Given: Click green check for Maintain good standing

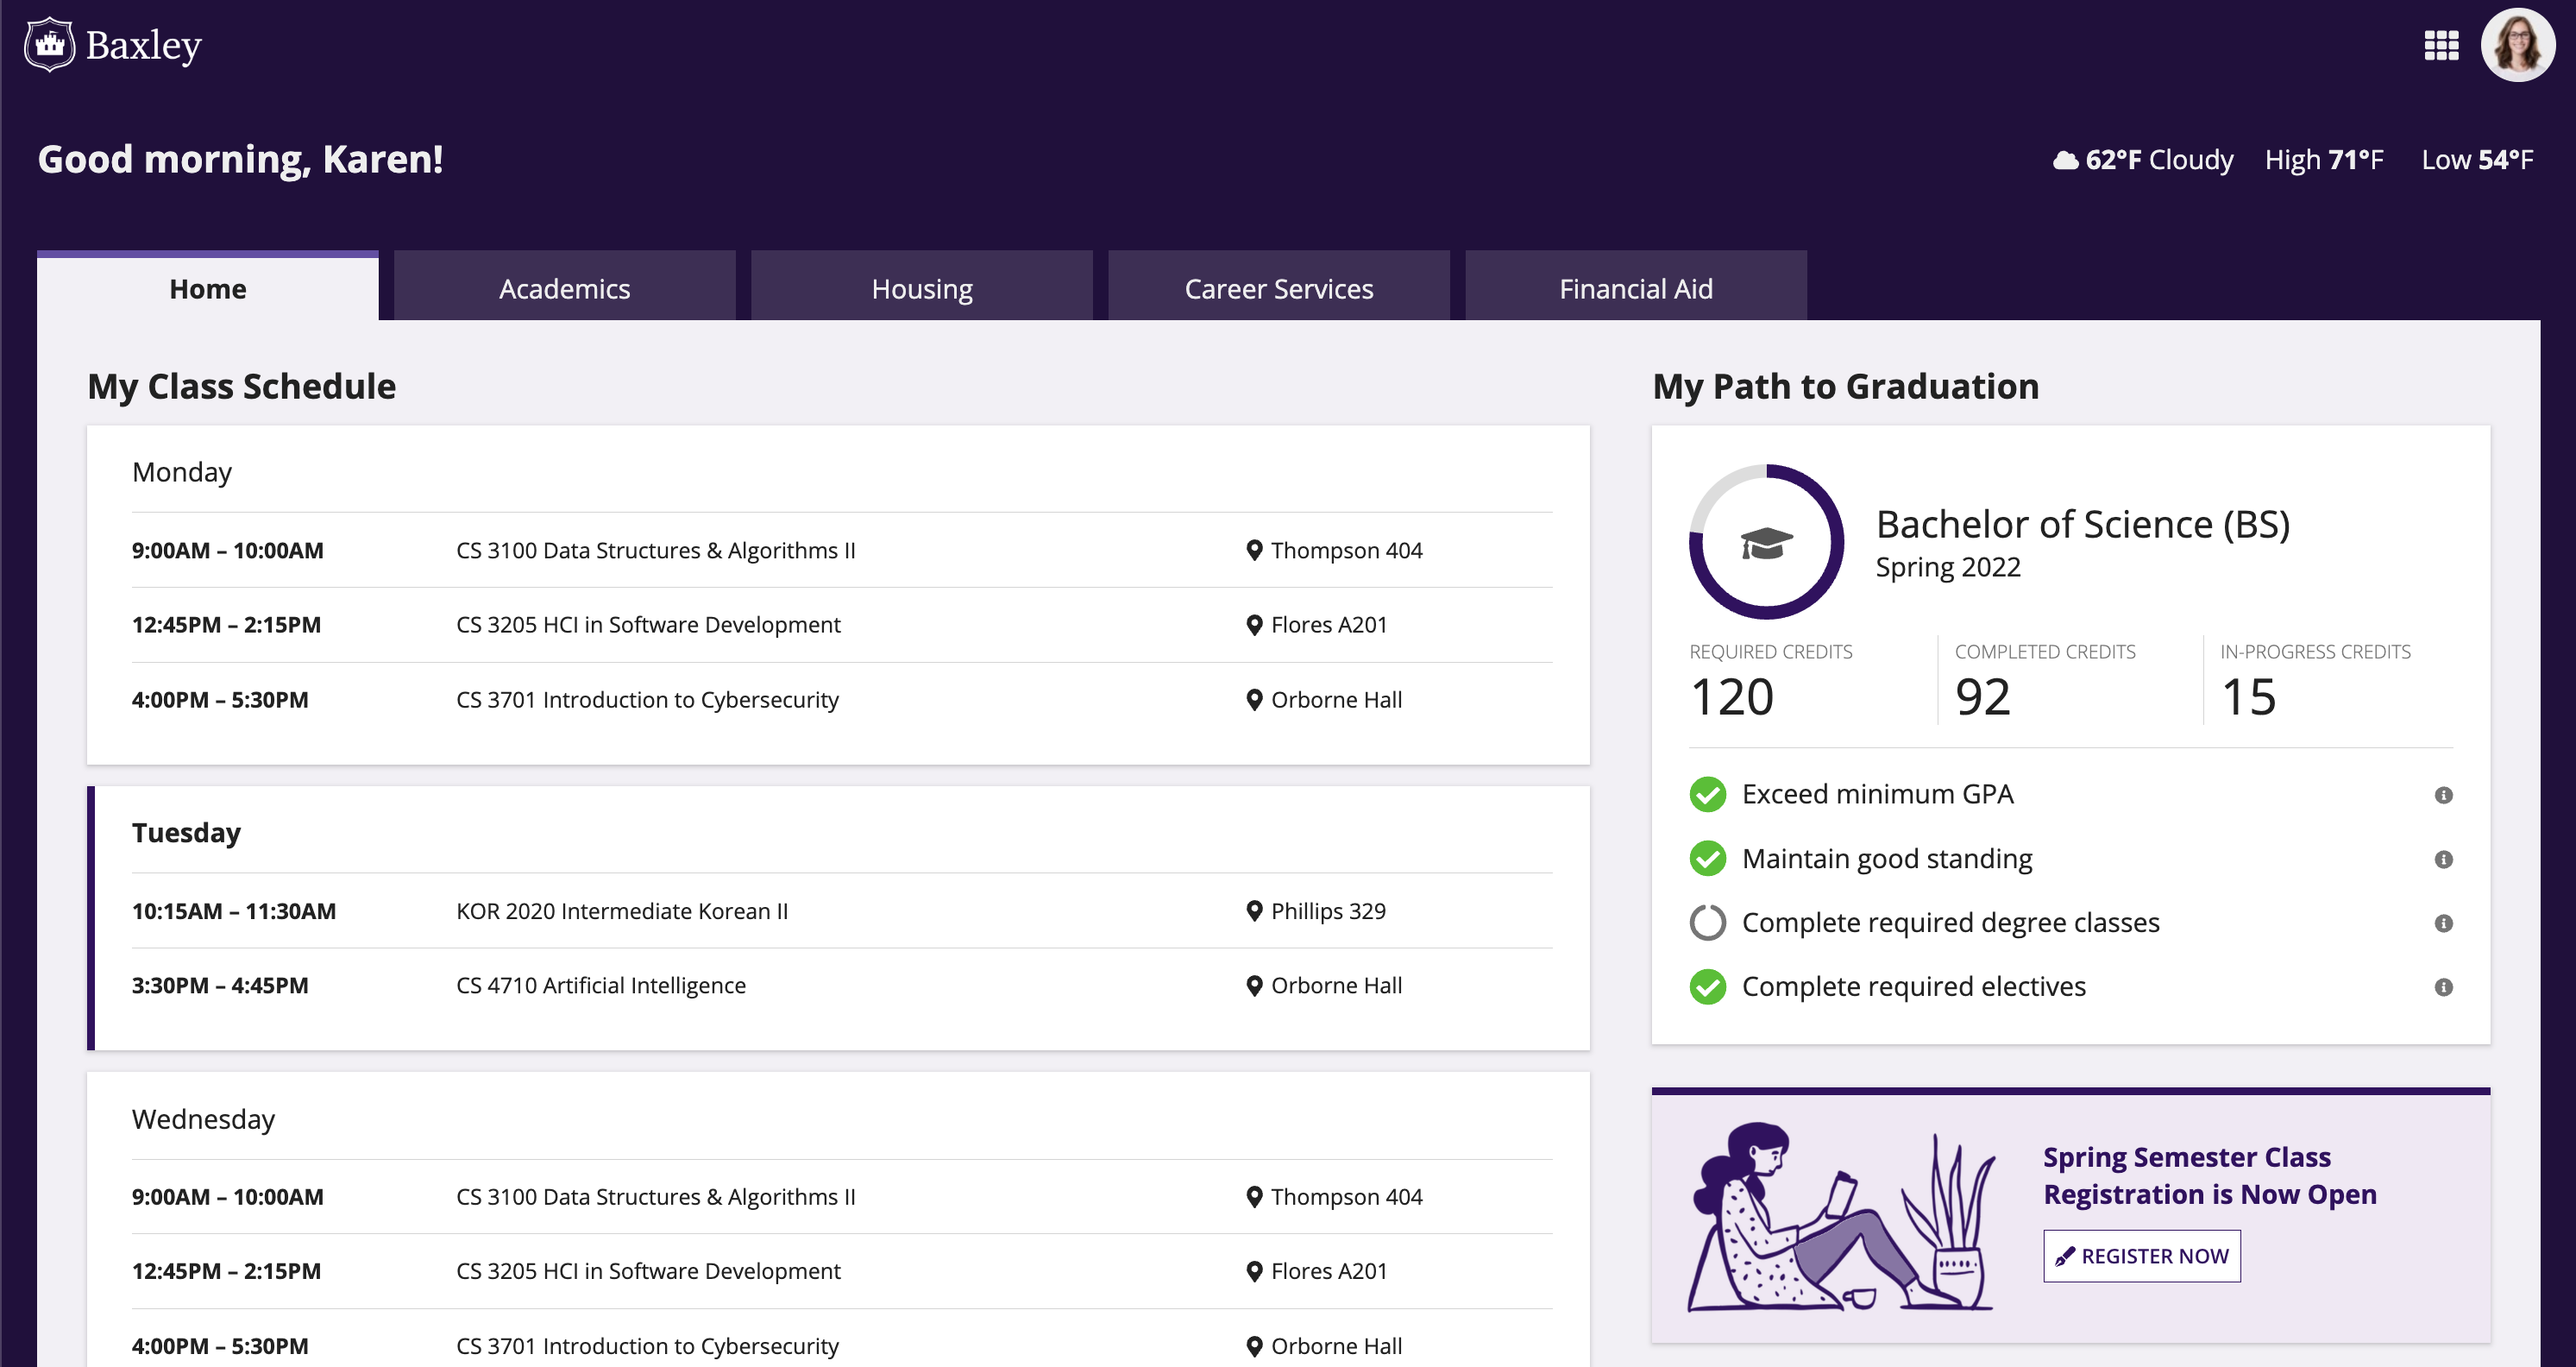Looking at the screenshot, I should click(1707, 859).
